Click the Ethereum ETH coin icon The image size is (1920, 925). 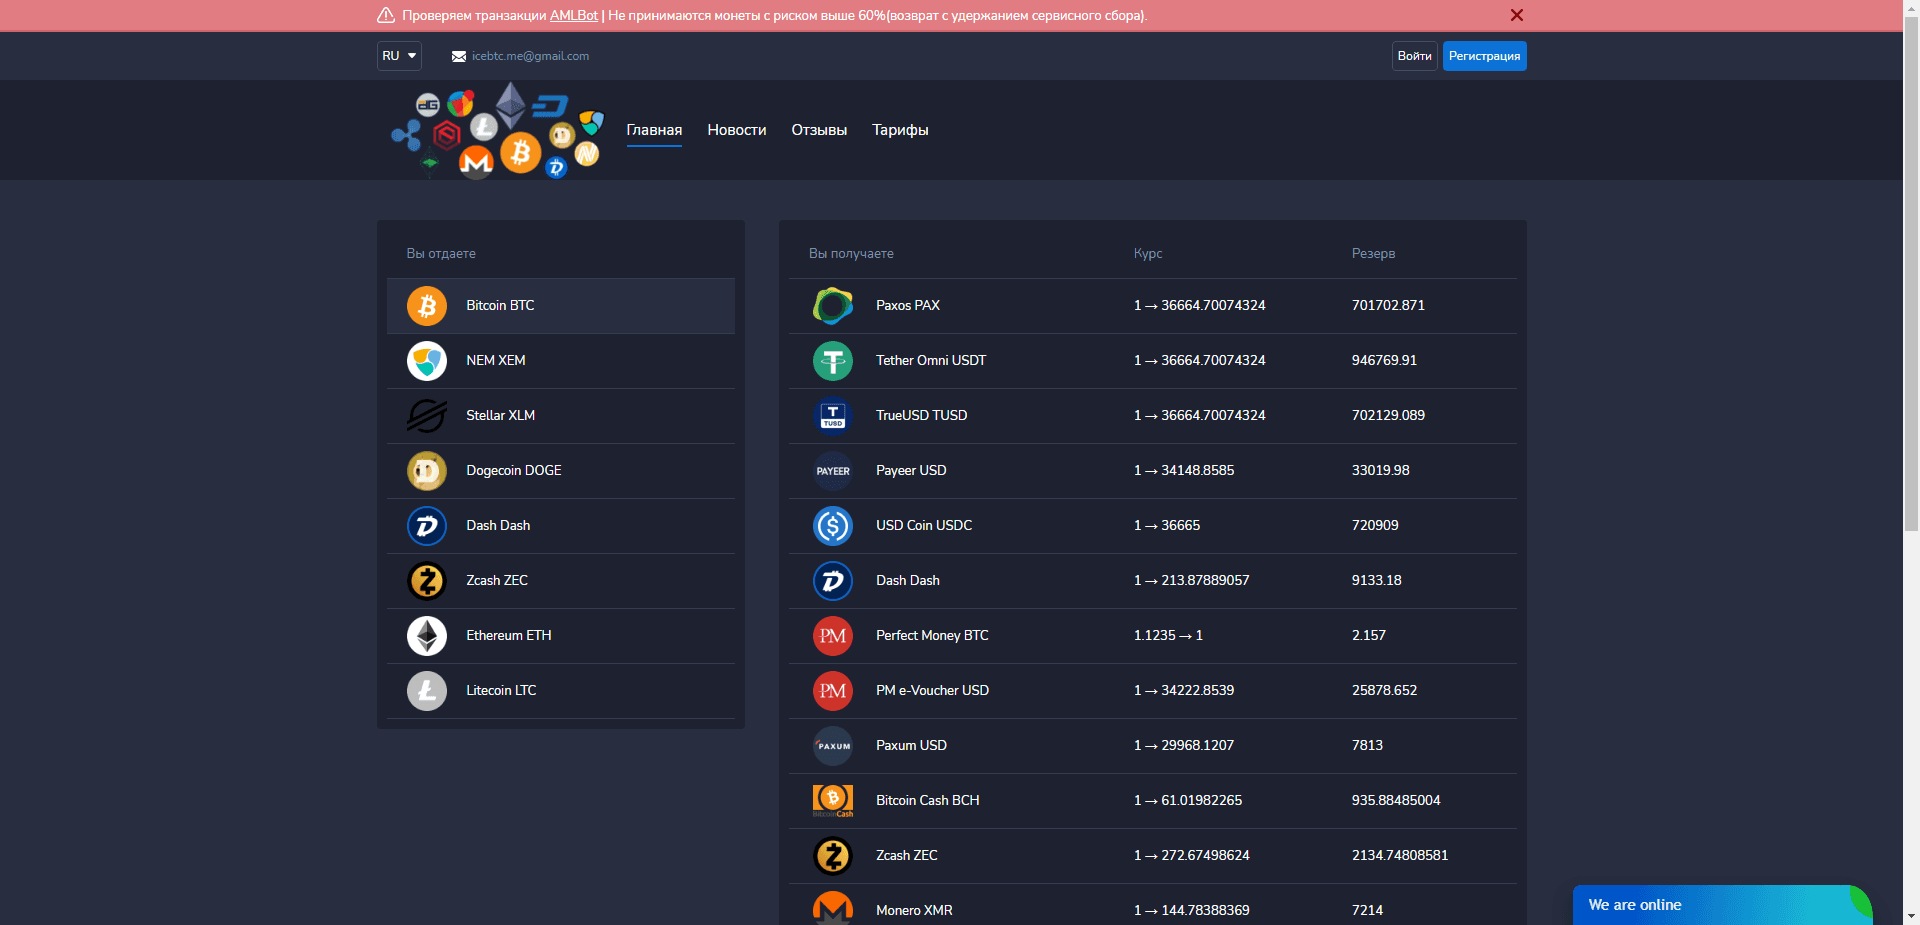tap(427, 635)
